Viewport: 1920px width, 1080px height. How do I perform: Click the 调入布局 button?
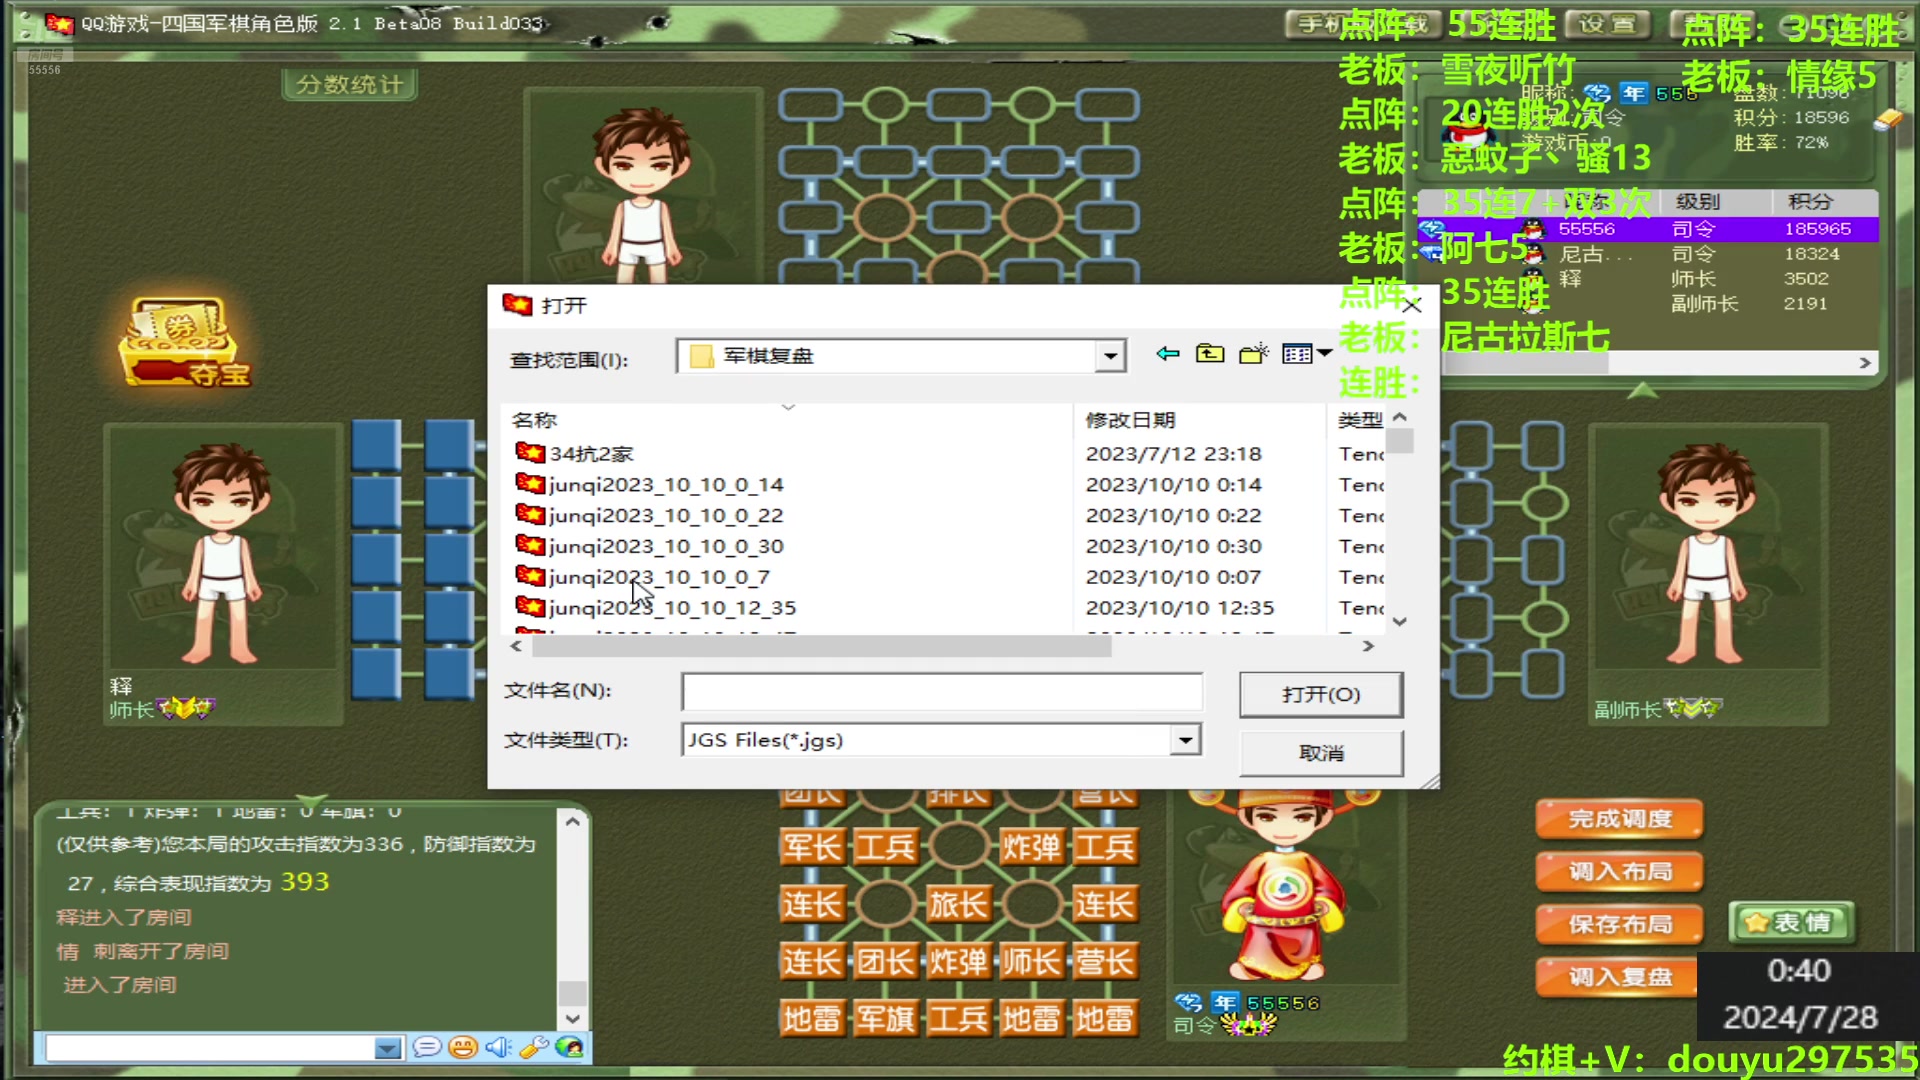(x=1619, y=872)
